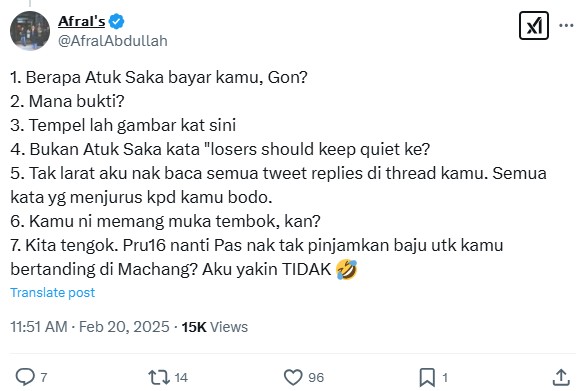Click the laughing emoji after TIDAK

(346, 270)
